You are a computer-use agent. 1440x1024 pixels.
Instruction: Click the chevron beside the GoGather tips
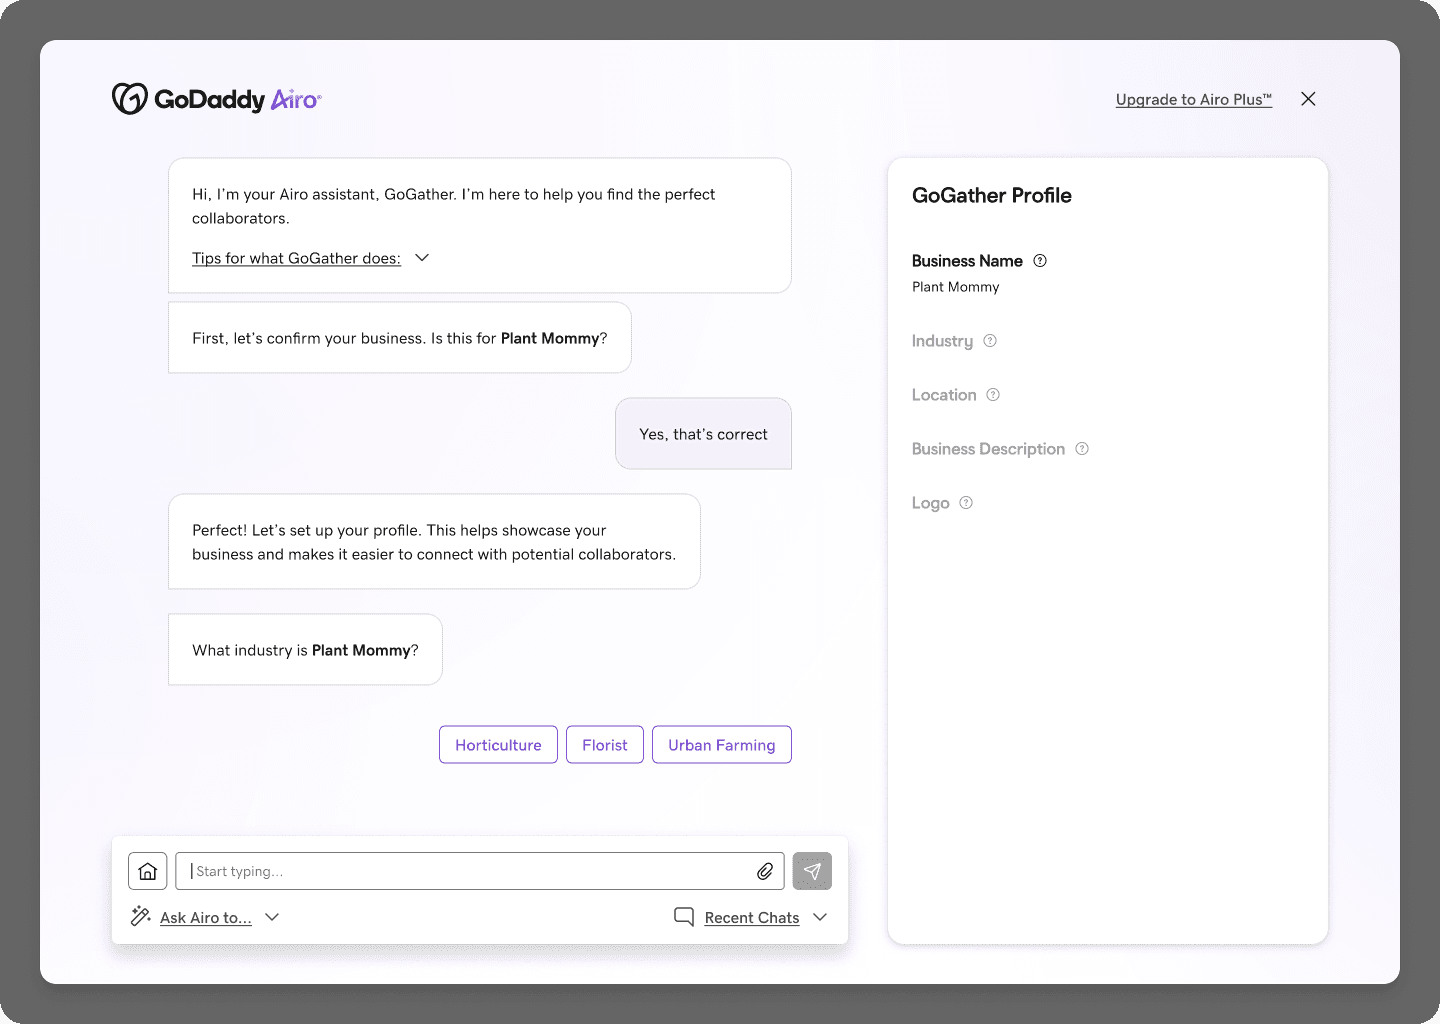tap(422, 258)
